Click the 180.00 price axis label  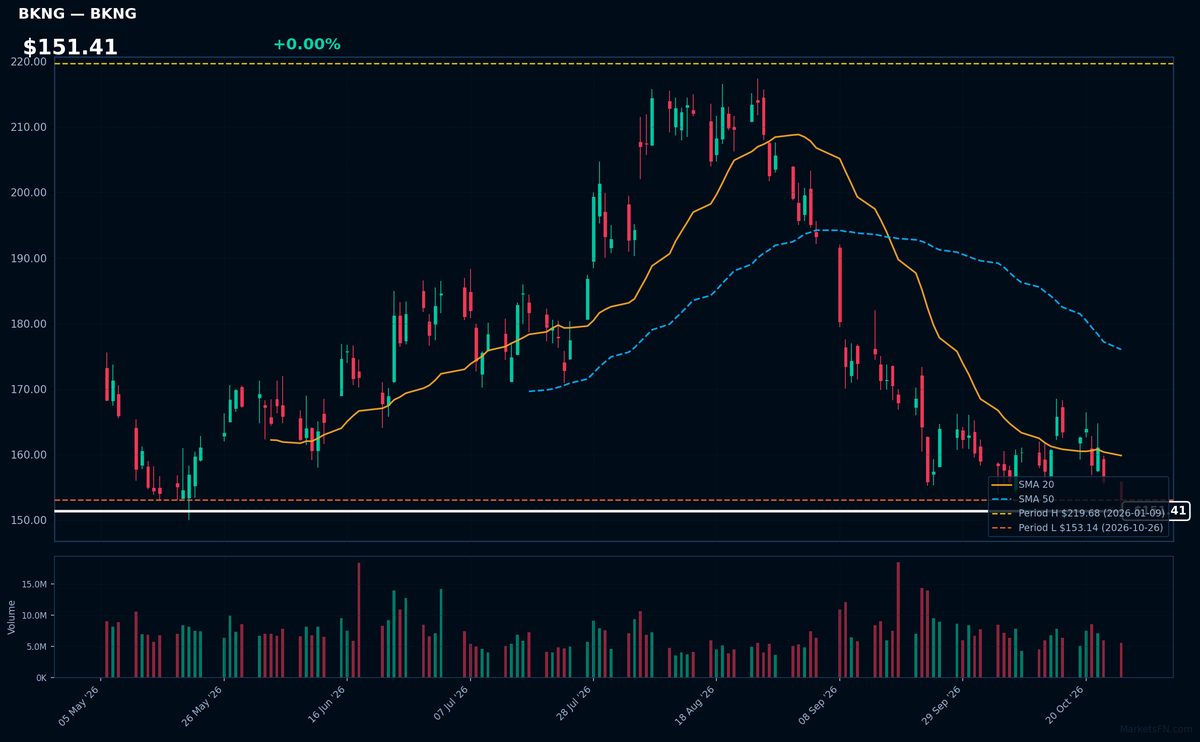[30, 324]
